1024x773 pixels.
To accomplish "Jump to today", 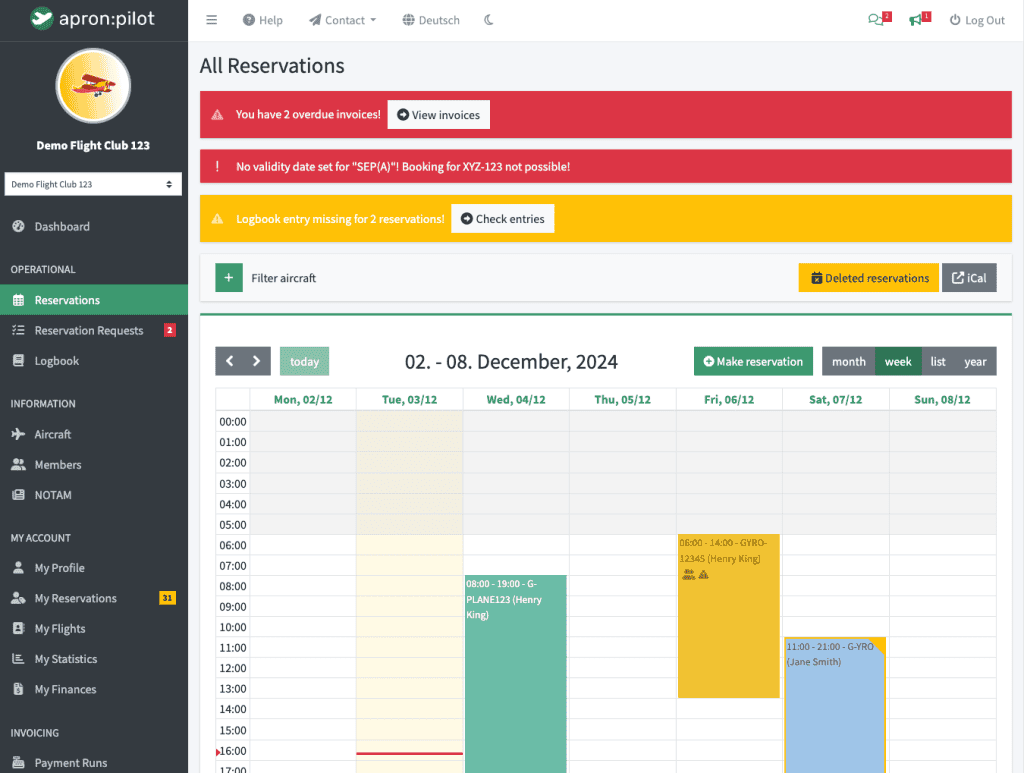I will click(304, 361).
